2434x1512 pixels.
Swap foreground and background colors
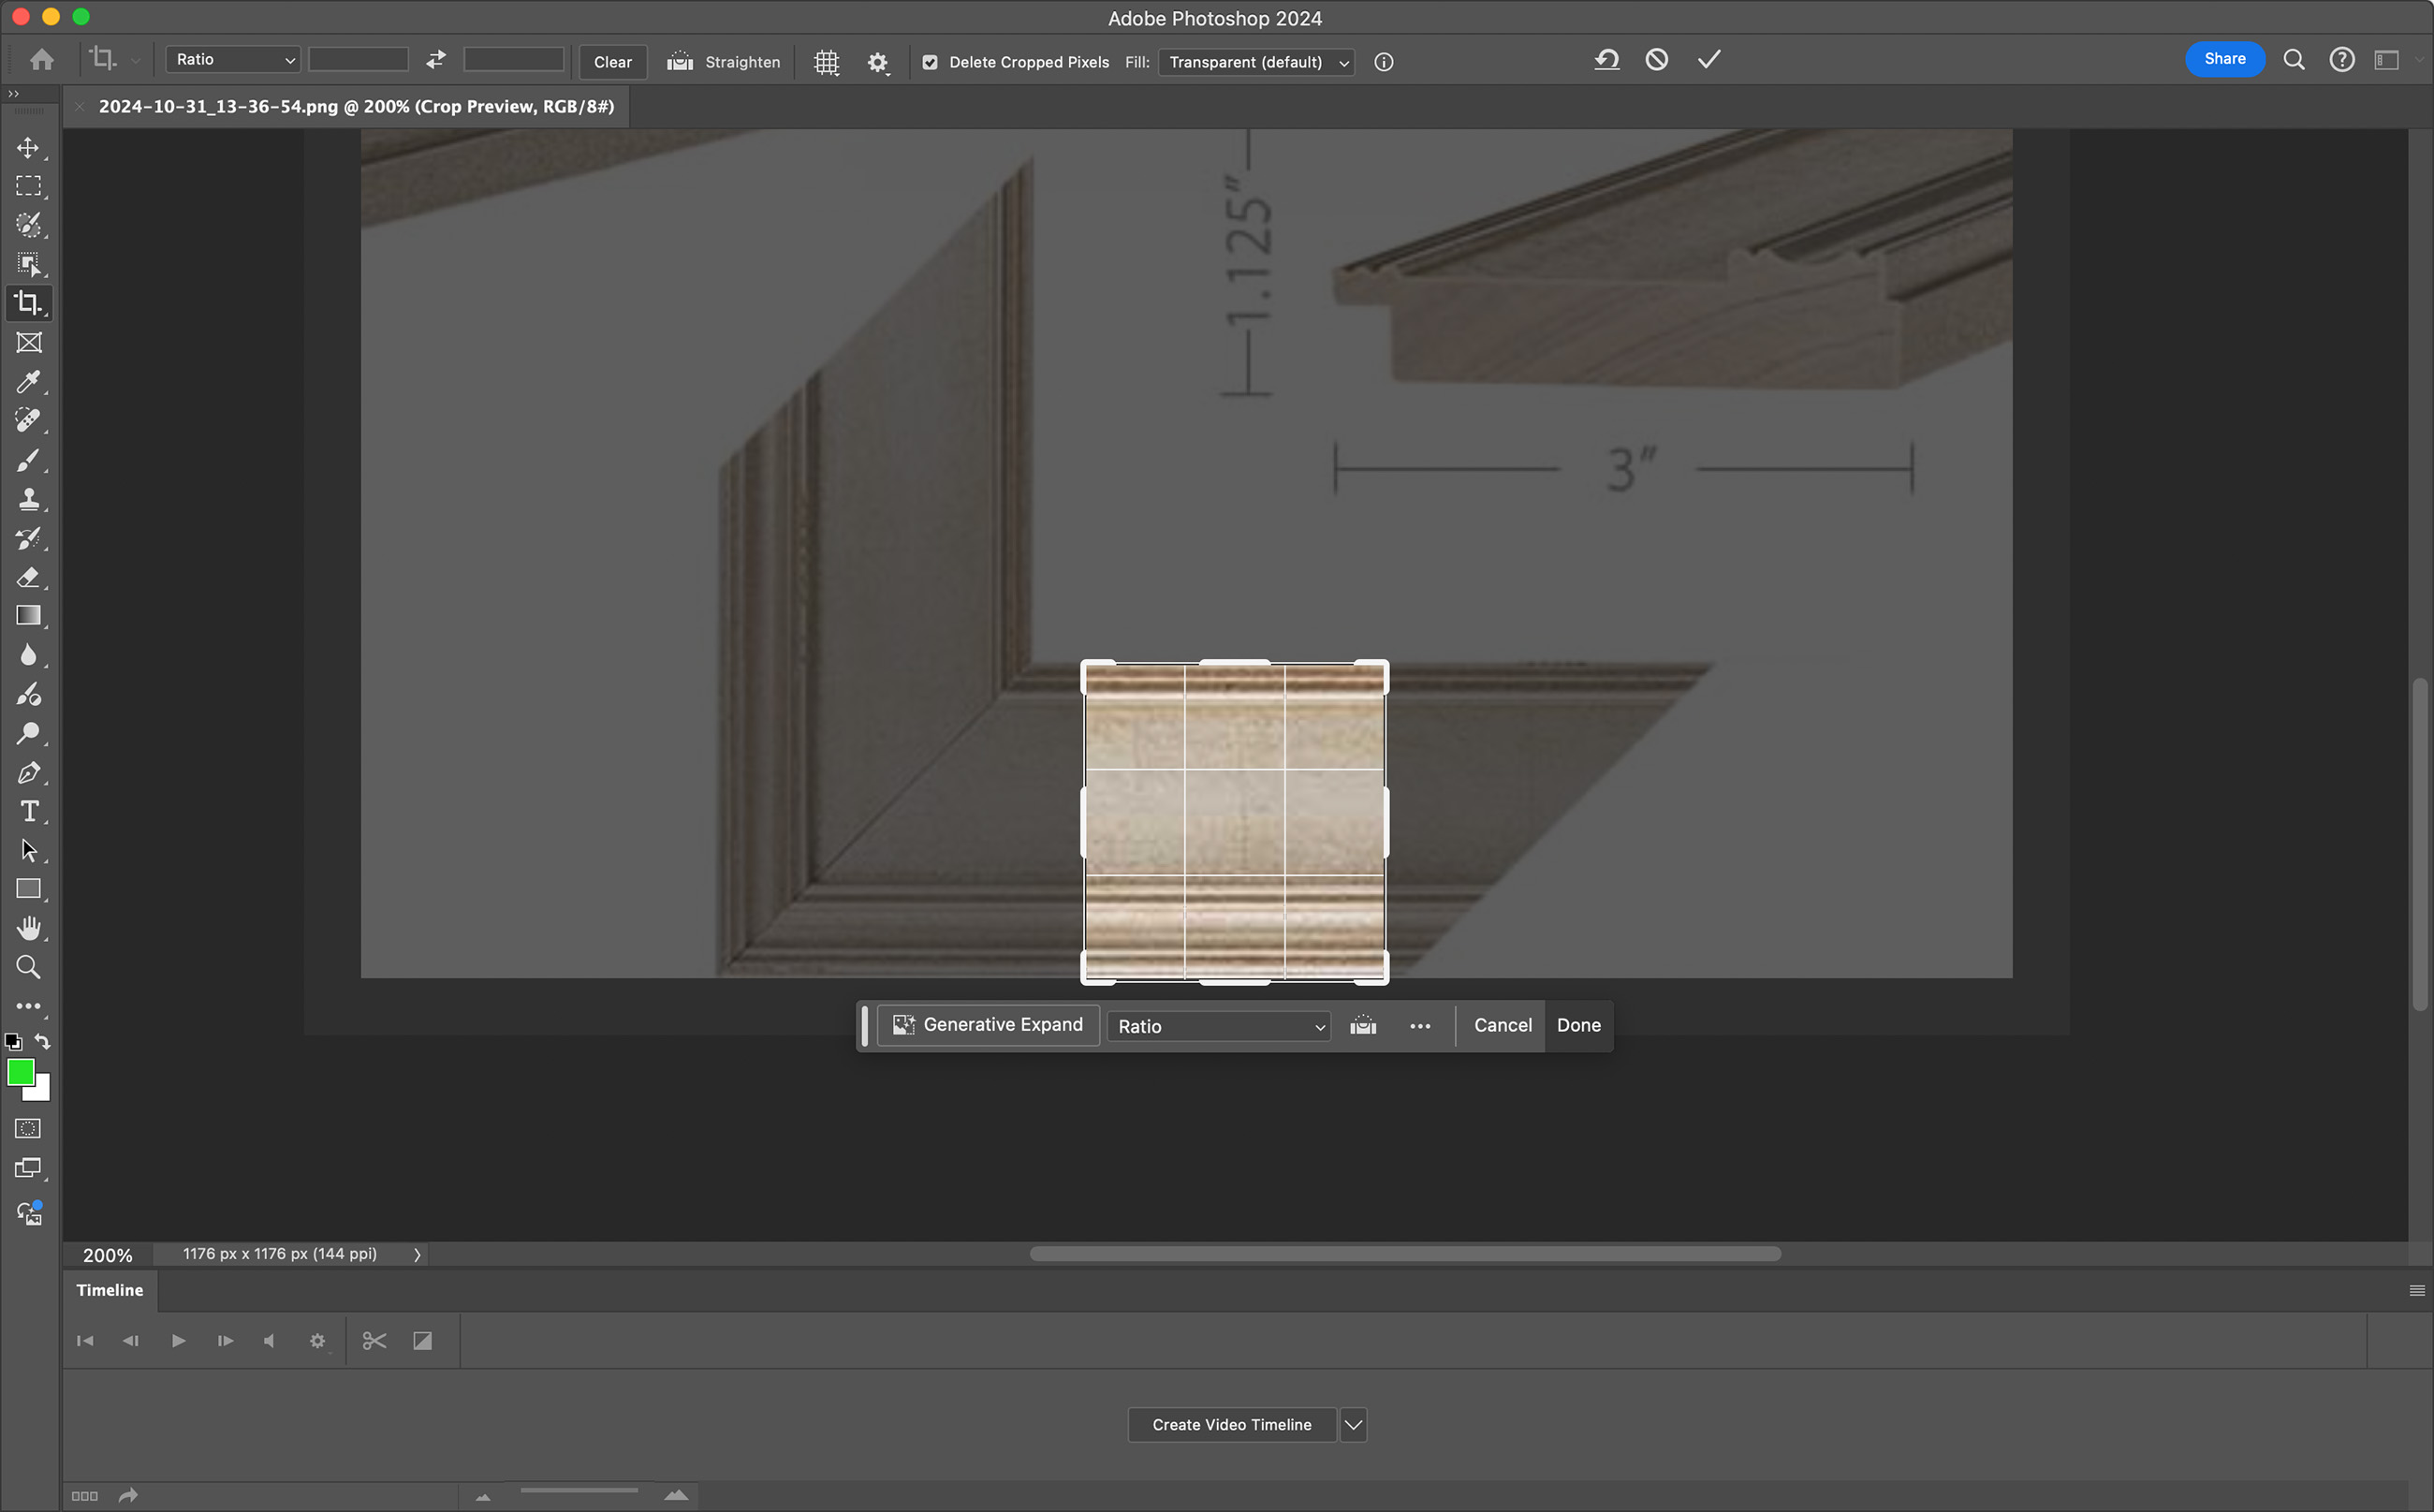[43, 1041]
